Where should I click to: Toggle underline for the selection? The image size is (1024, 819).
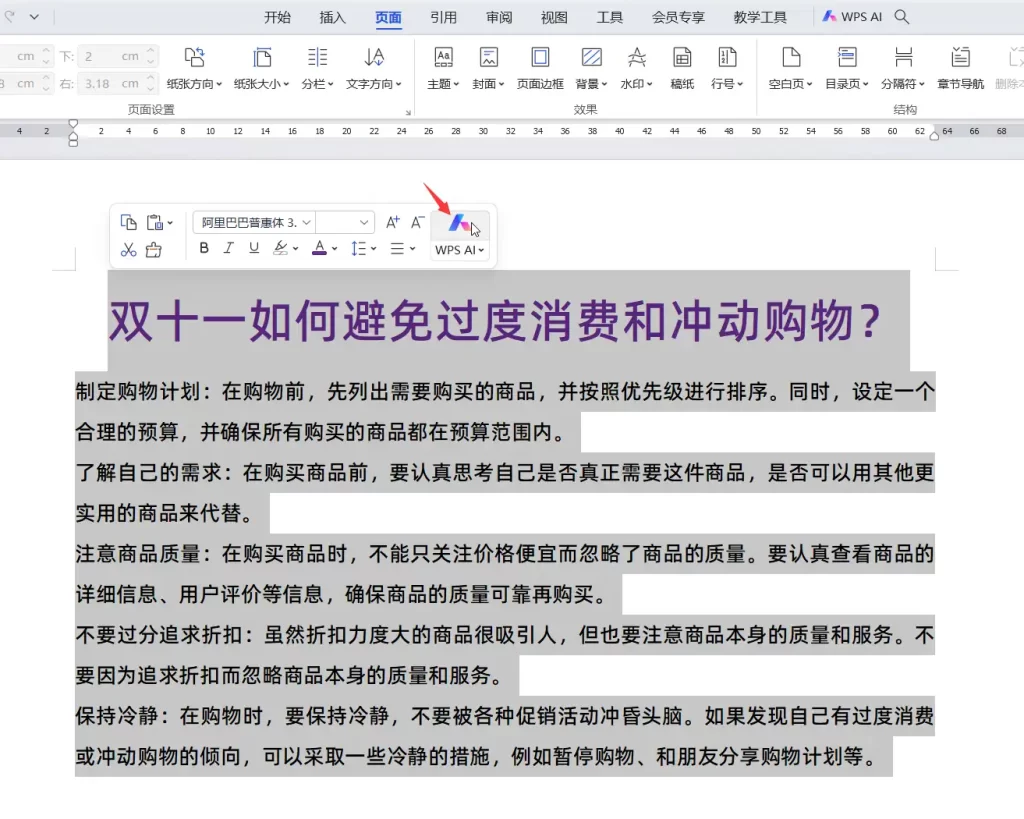(253, 248)
